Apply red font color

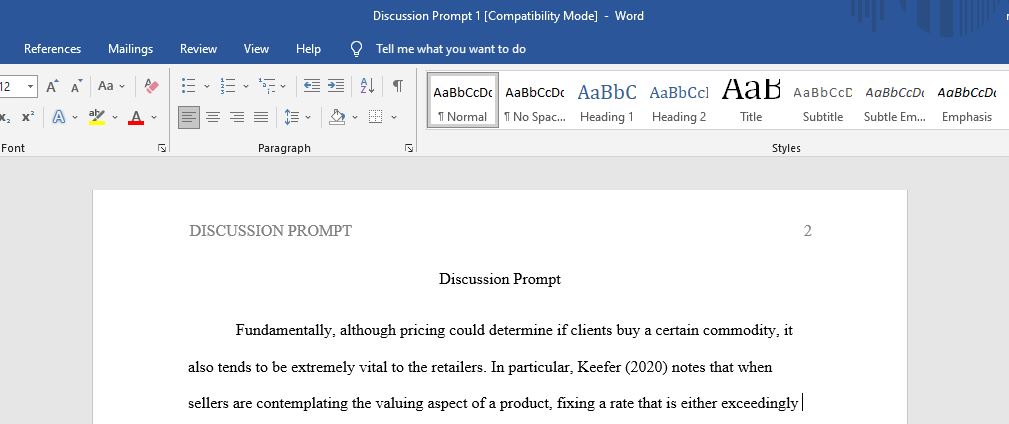[x=136, y=117]
